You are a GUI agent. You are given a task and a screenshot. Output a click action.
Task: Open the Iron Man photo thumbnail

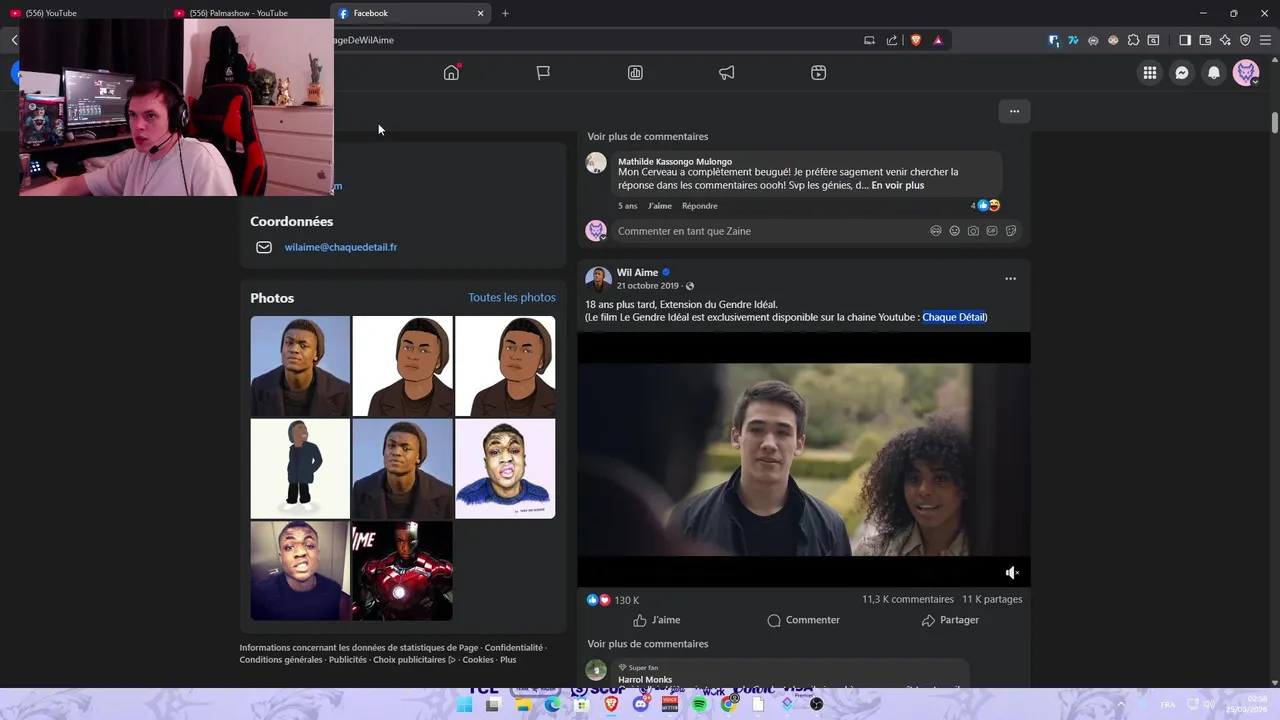coord(402,570)
